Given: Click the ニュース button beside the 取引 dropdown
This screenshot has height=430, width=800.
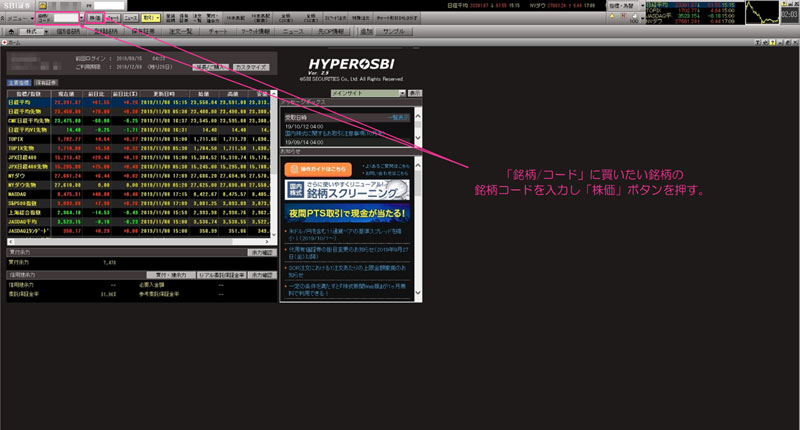Looking at the screenshot, I should pyautogui.click(x=131, y=18).
